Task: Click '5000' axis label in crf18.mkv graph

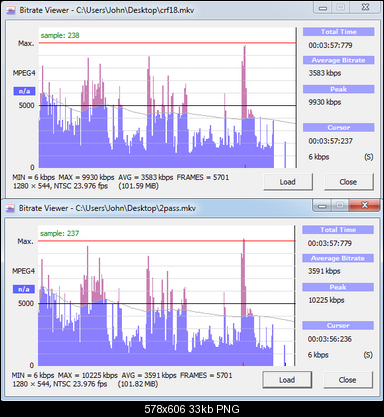Action: tap(26, 106)
